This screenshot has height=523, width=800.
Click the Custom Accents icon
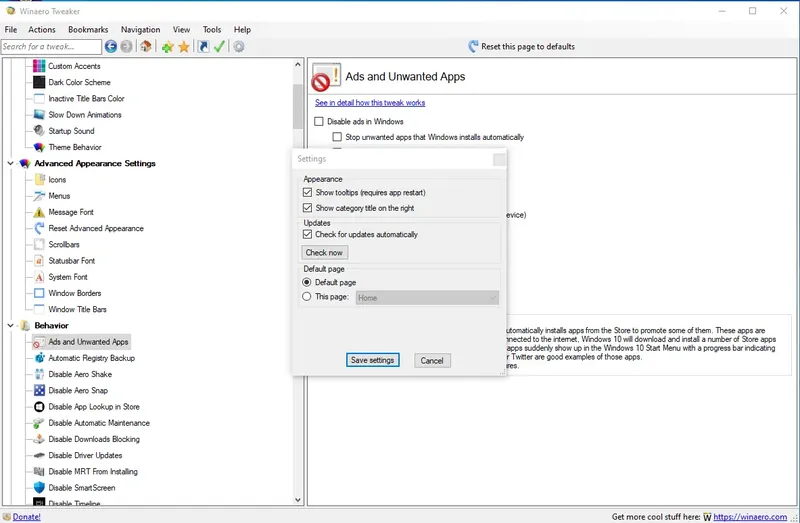39,66
